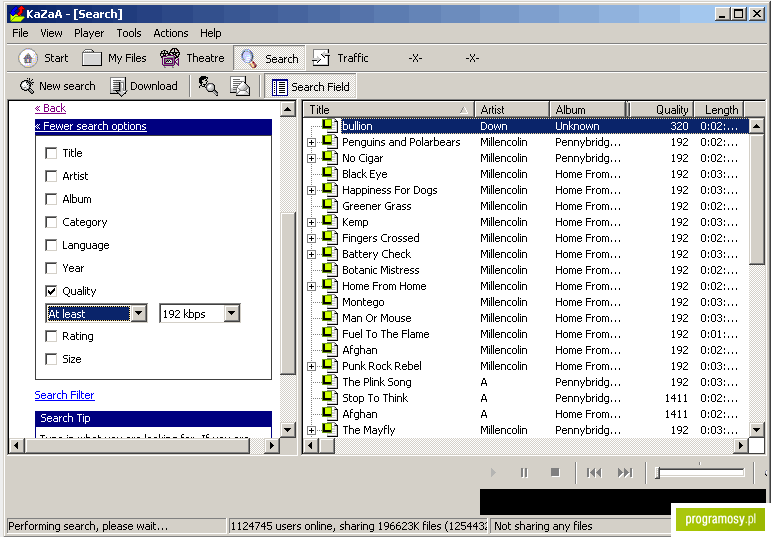The width and height of the screenshot is (771, 537).
Task: Click the KaZaA title bar icon
Action: tap(17, 13)
